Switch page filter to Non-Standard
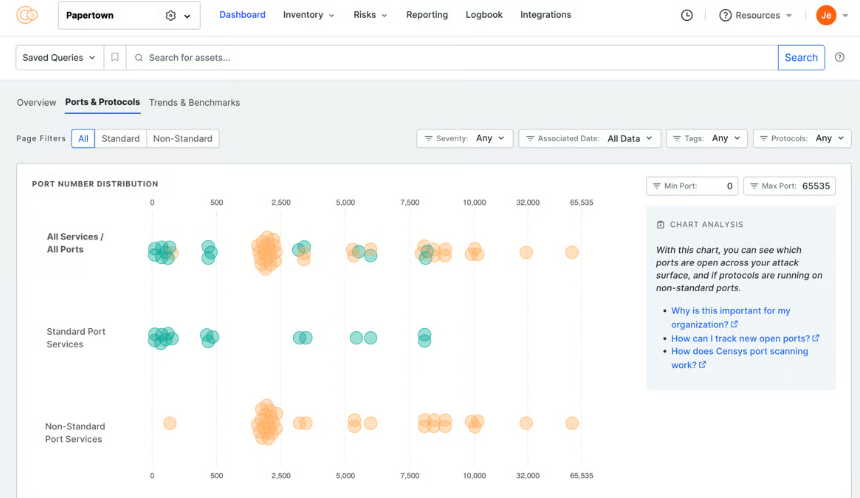The height and width of the screenshot is (498, 860). (183, 138)
